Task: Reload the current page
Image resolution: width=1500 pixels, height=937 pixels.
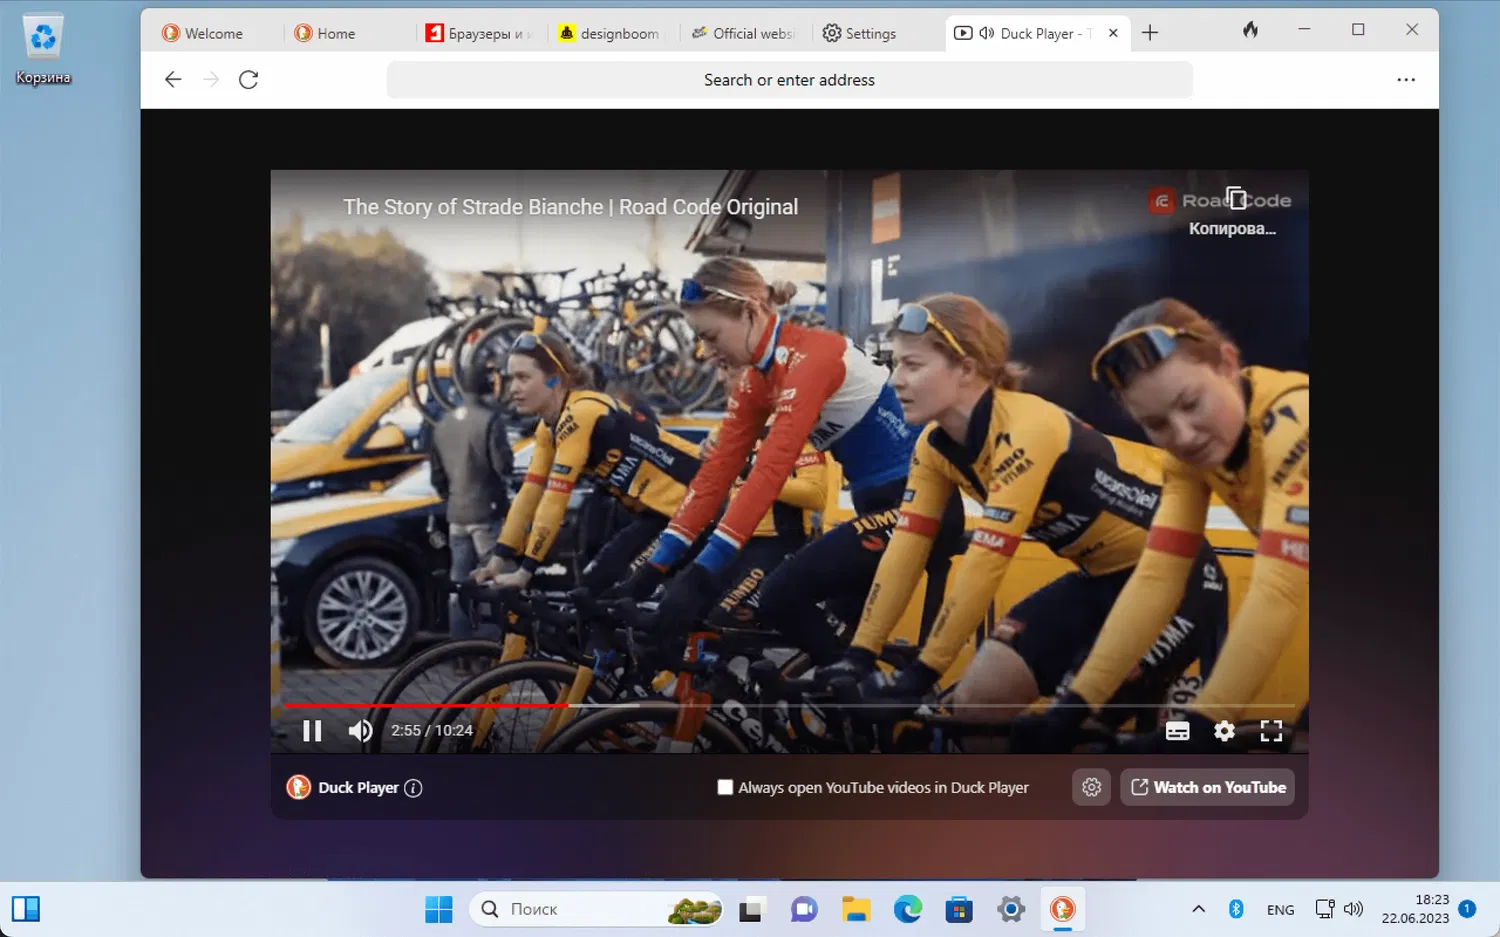Action: pos(249,80)
